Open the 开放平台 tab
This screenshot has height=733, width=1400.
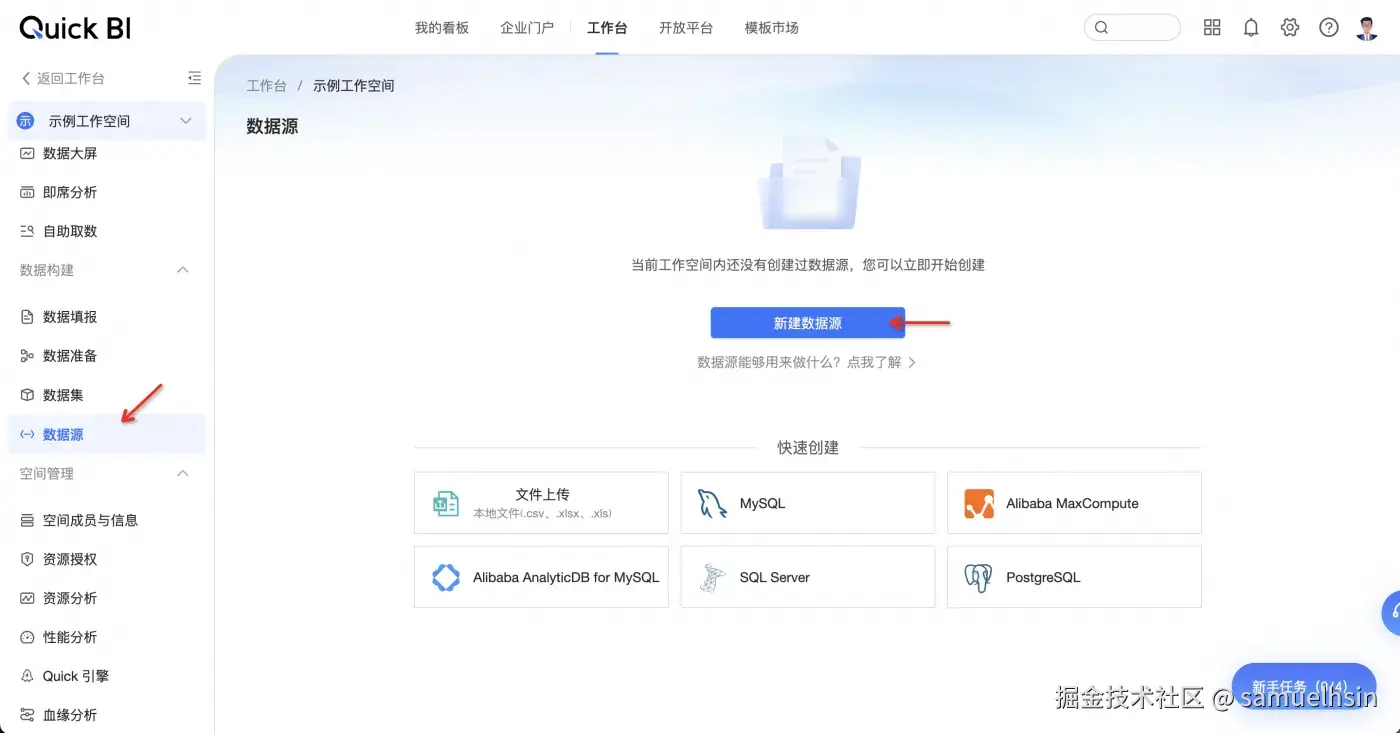[x=686, y=28]
